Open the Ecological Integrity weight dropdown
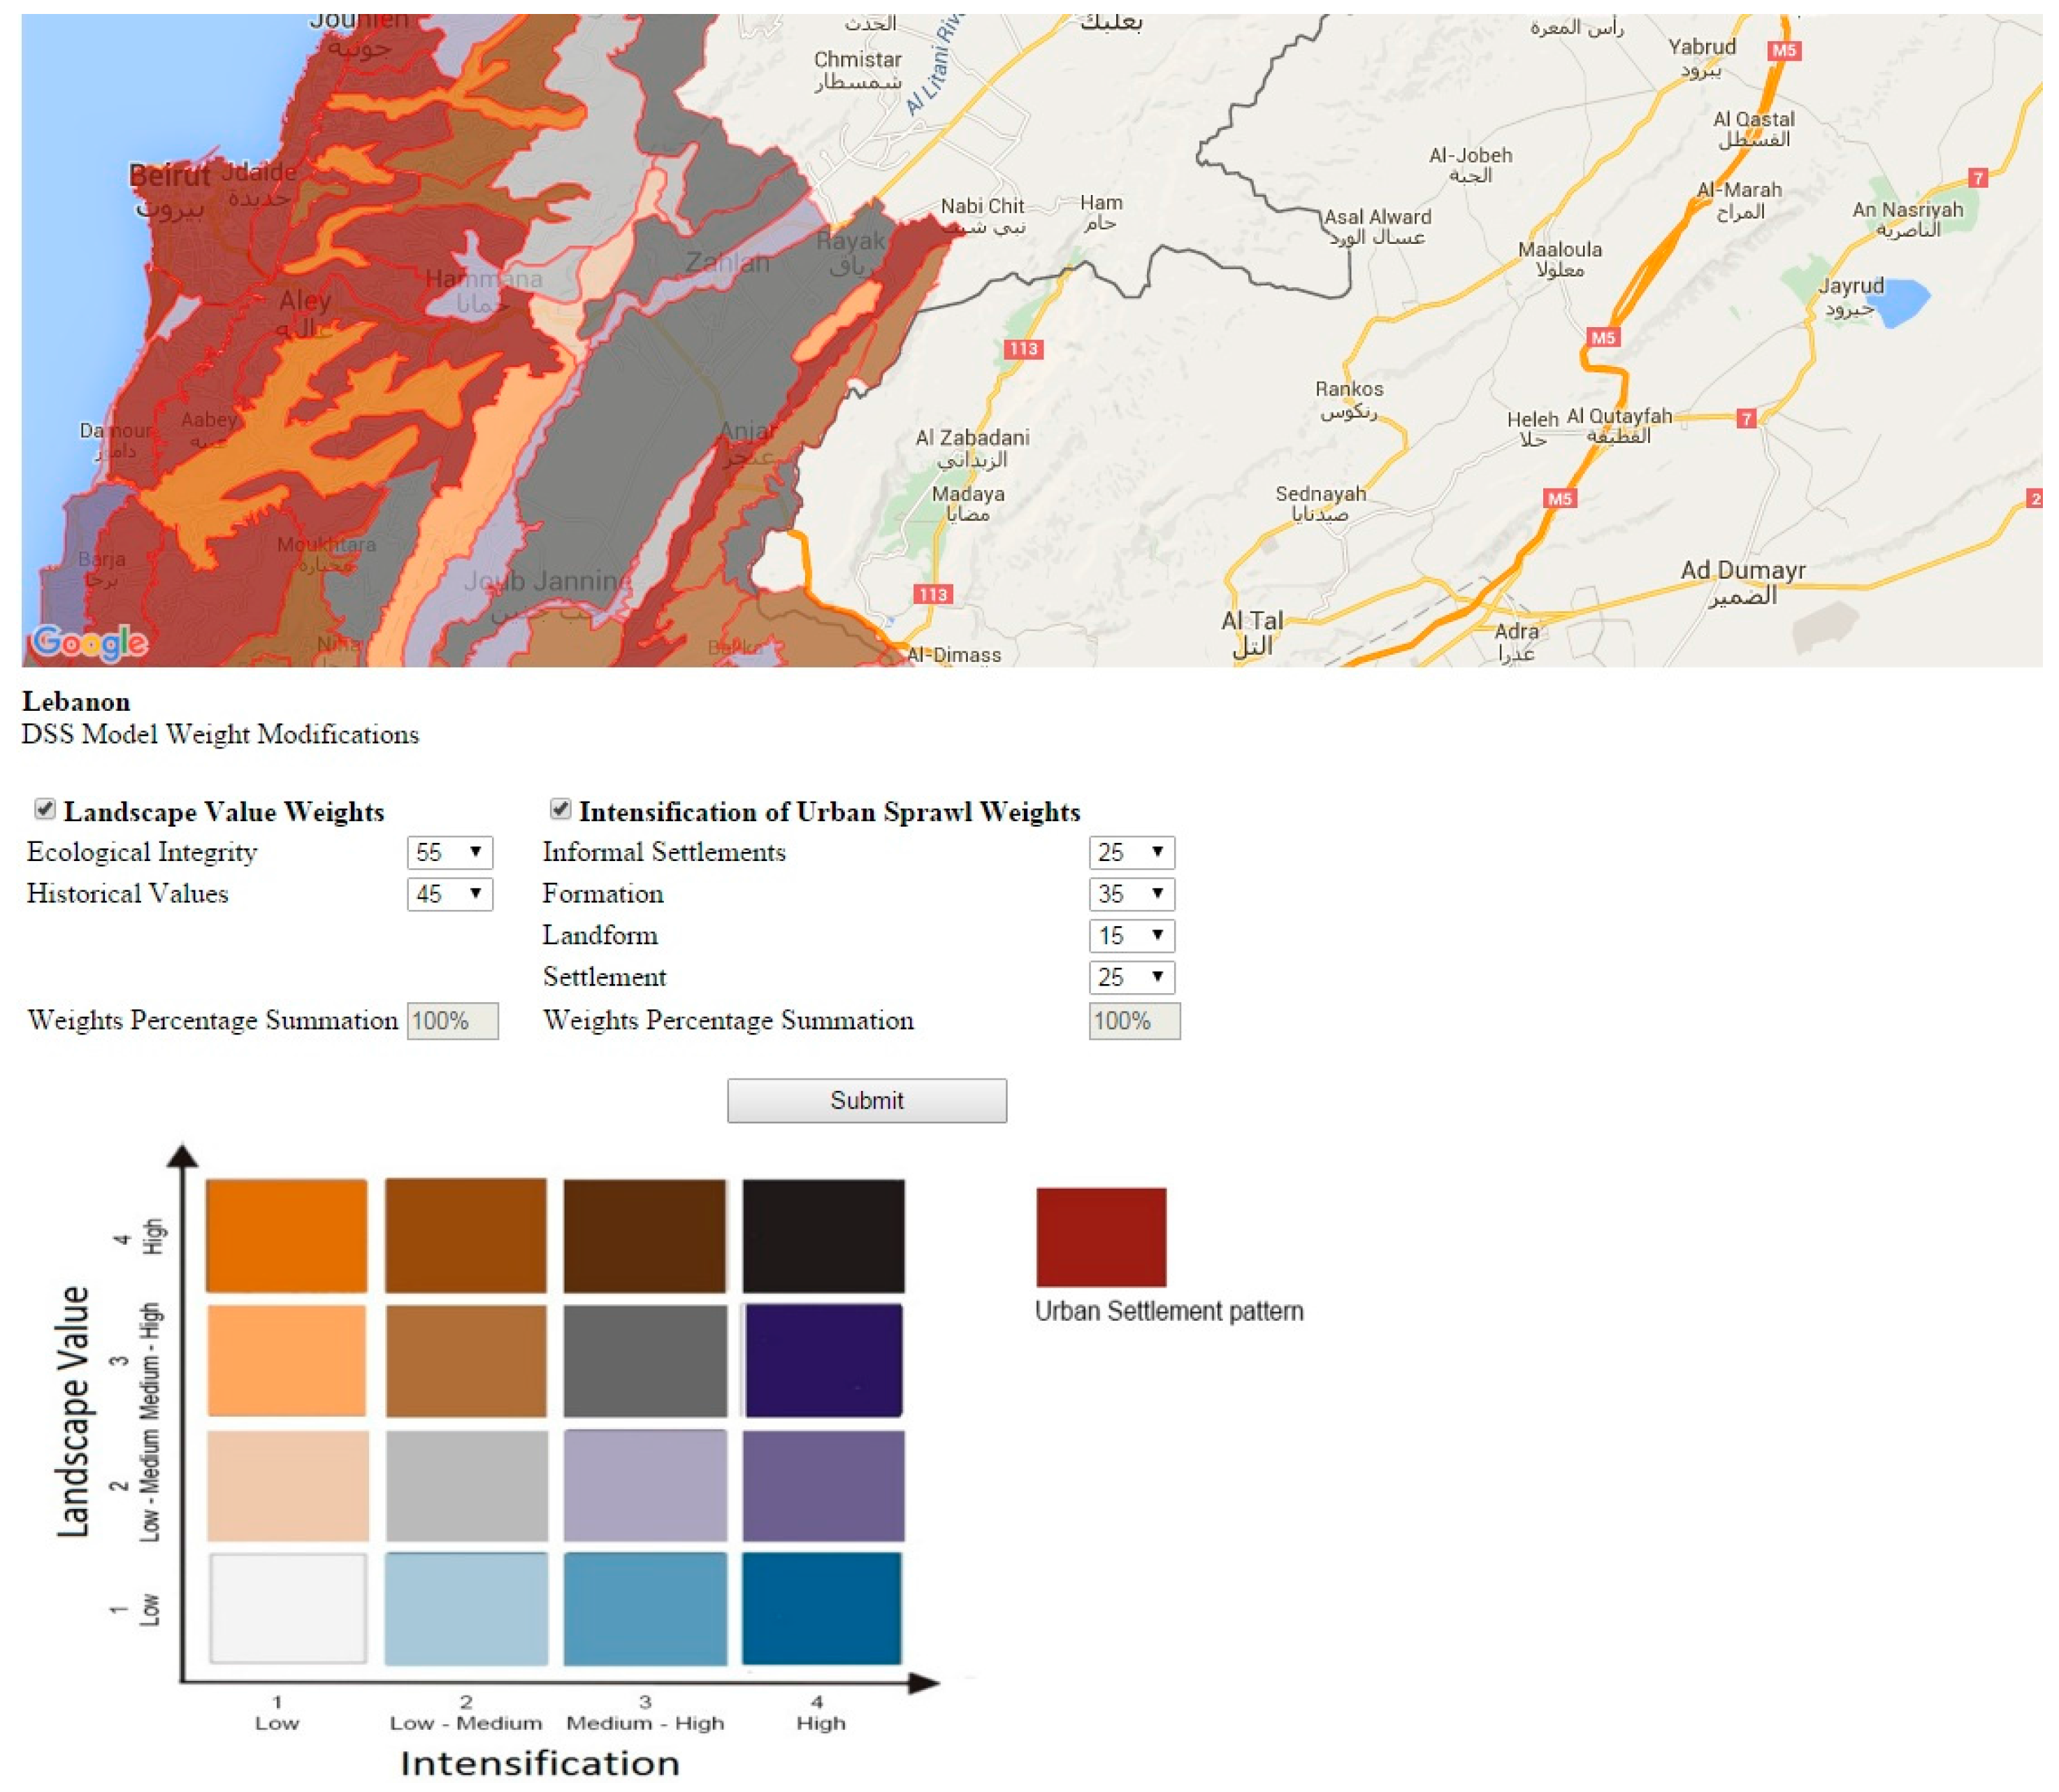The width and height of the screenshot is (2059, 1792). pyautogui.click(x=449, y=853)
